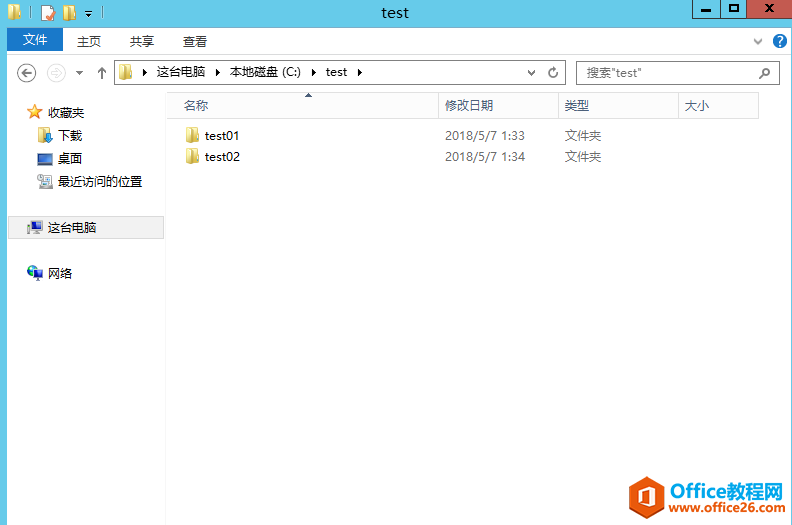Screen dimensions: 792x525
Task: Click the New Folder quick access icon
Action: pyautogui.click(x=69, y=13)
